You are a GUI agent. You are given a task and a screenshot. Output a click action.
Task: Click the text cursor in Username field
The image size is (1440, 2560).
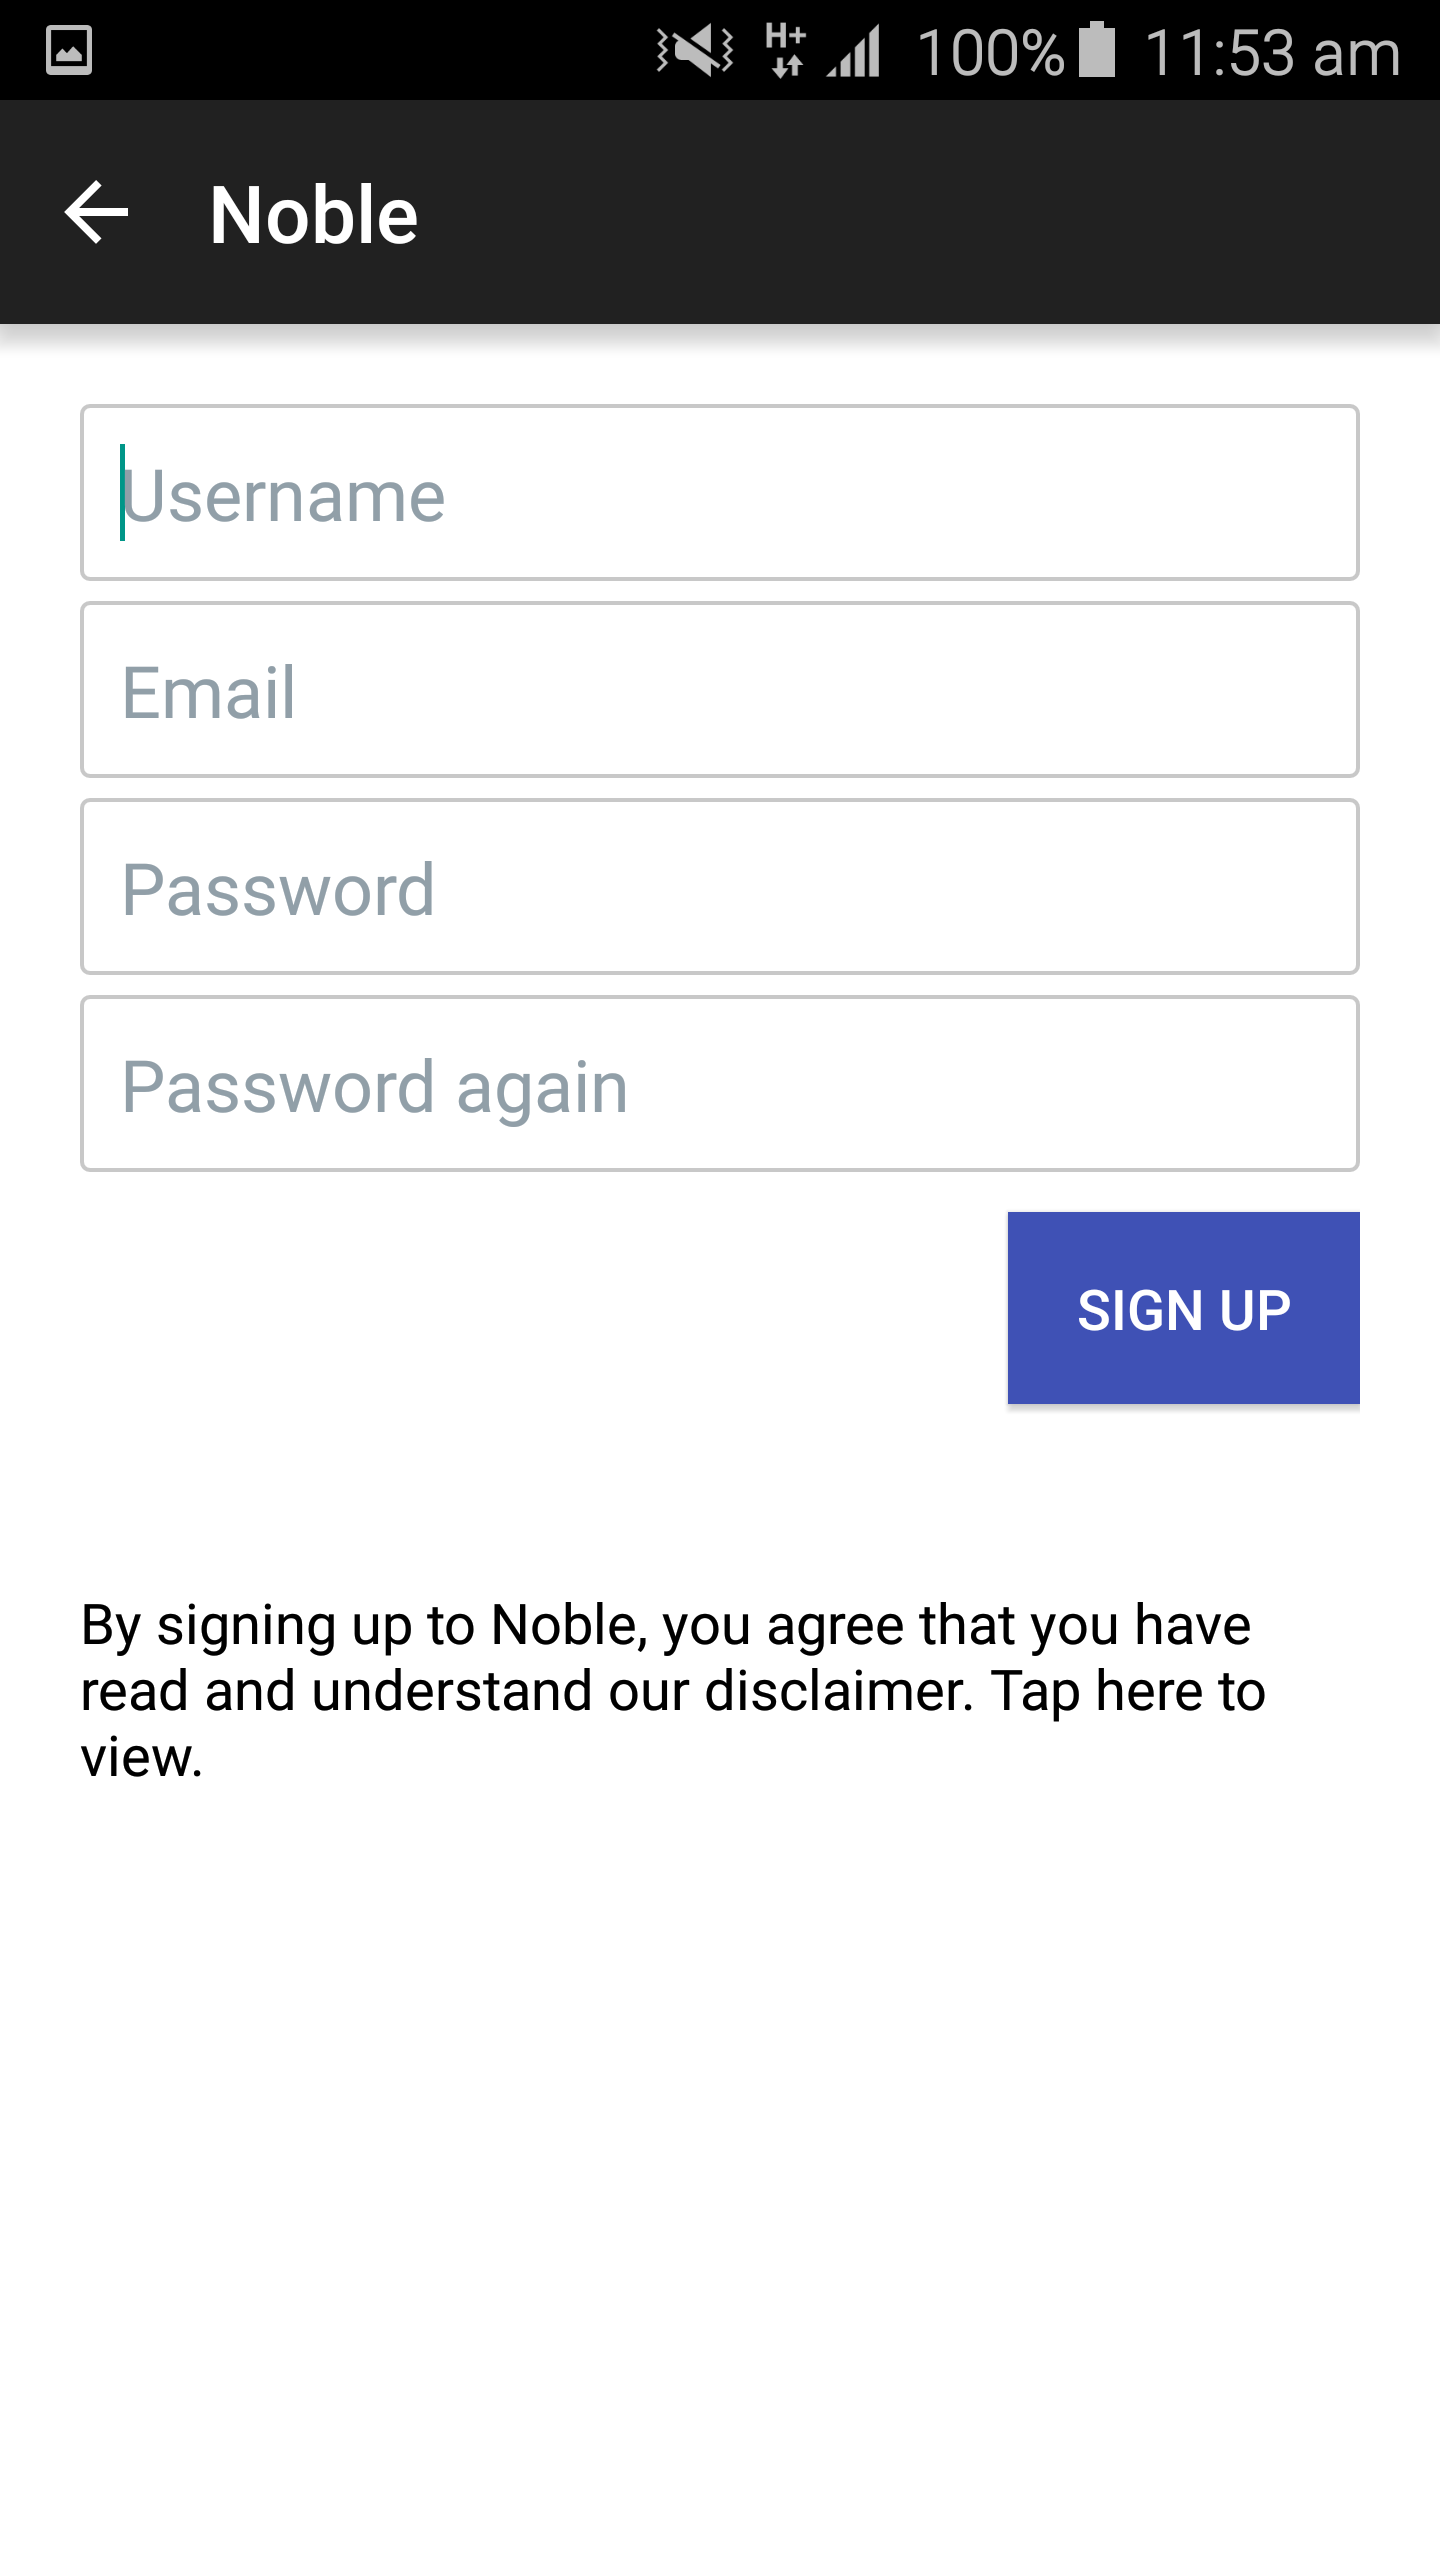click(122, 492)
